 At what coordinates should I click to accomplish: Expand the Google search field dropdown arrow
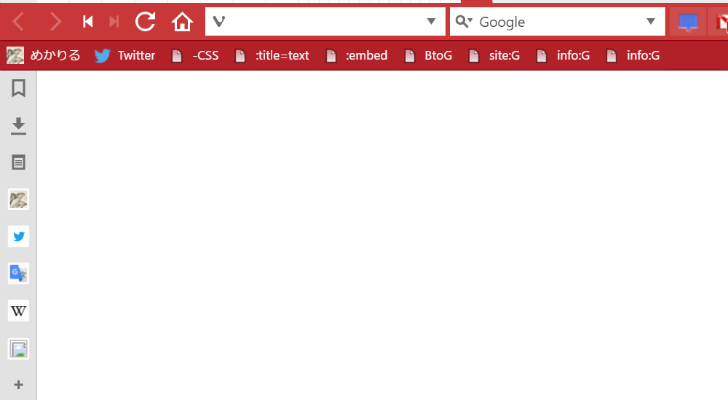click(x=651, y=21)
